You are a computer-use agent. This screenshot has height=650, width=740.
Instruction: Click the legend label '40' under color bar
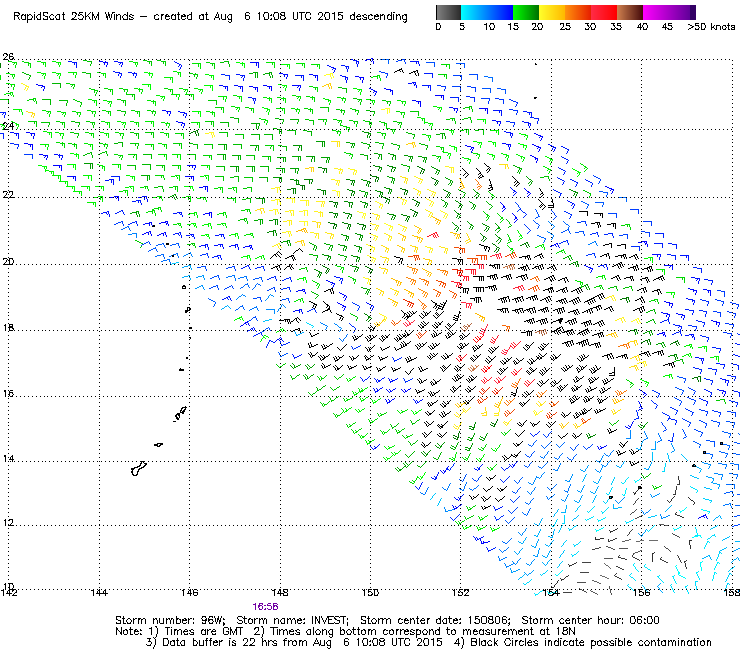(x=642, y=27)
